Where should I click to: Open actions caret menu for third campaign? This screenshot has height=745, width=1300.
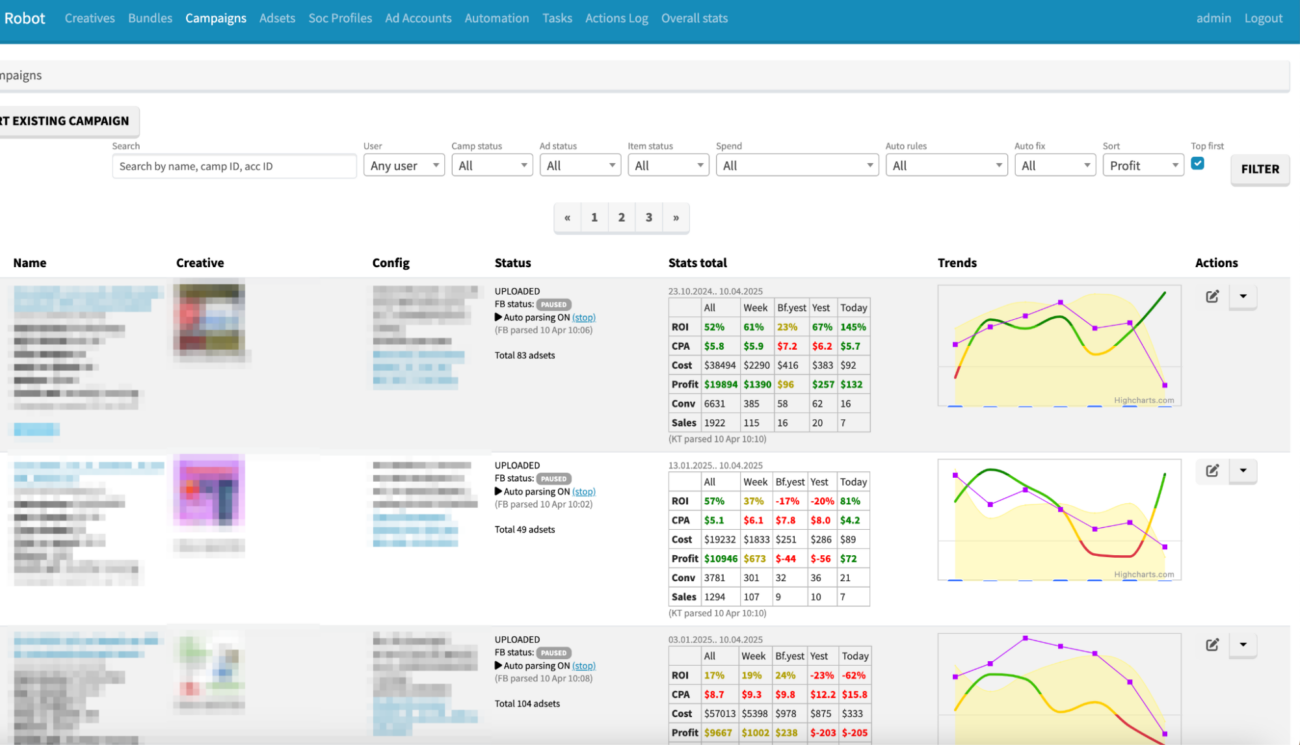pos(1243,645)
